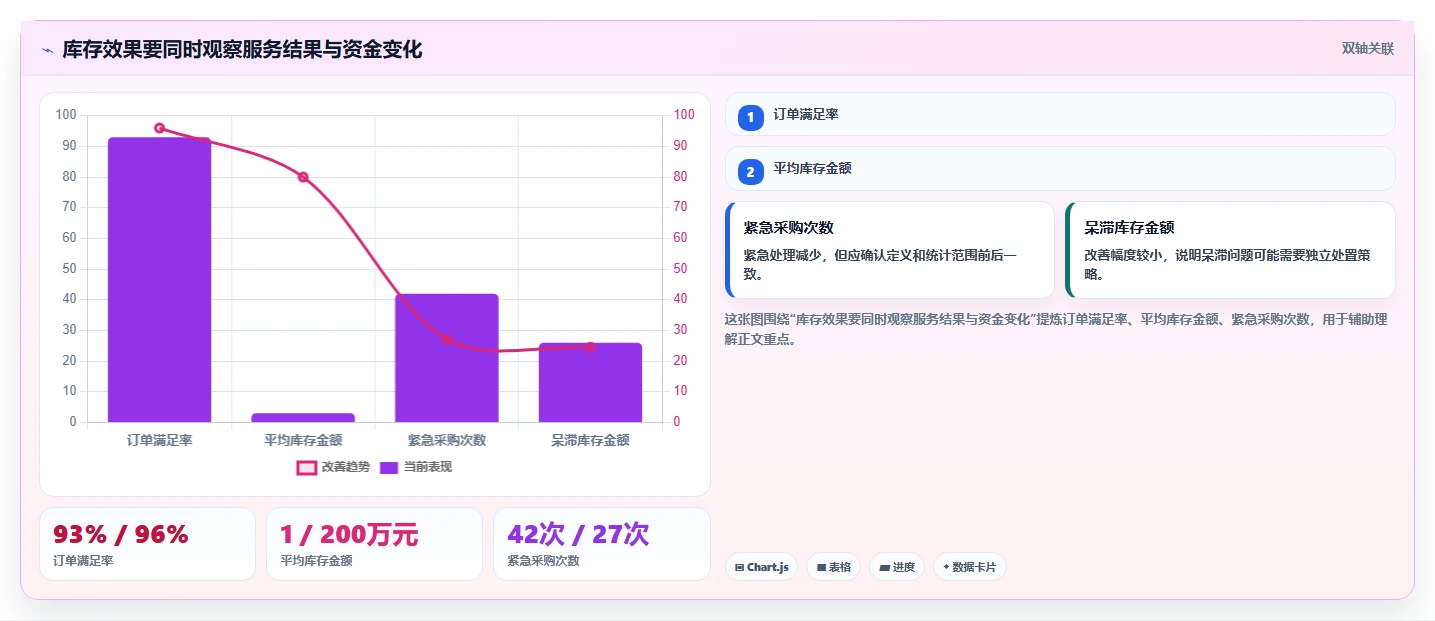Click the 订单满足率 purple bar
Image resolution: width=1435 pixels, height=621 pixels.
tap(159, 280)
